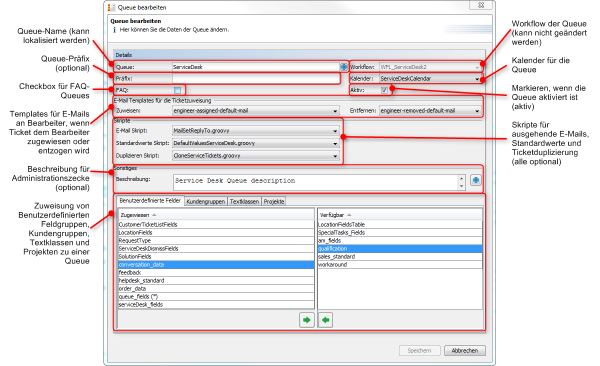Switch to the Kundengruppen tab
This screenshot has height=366, width=600.
(206, 201)
